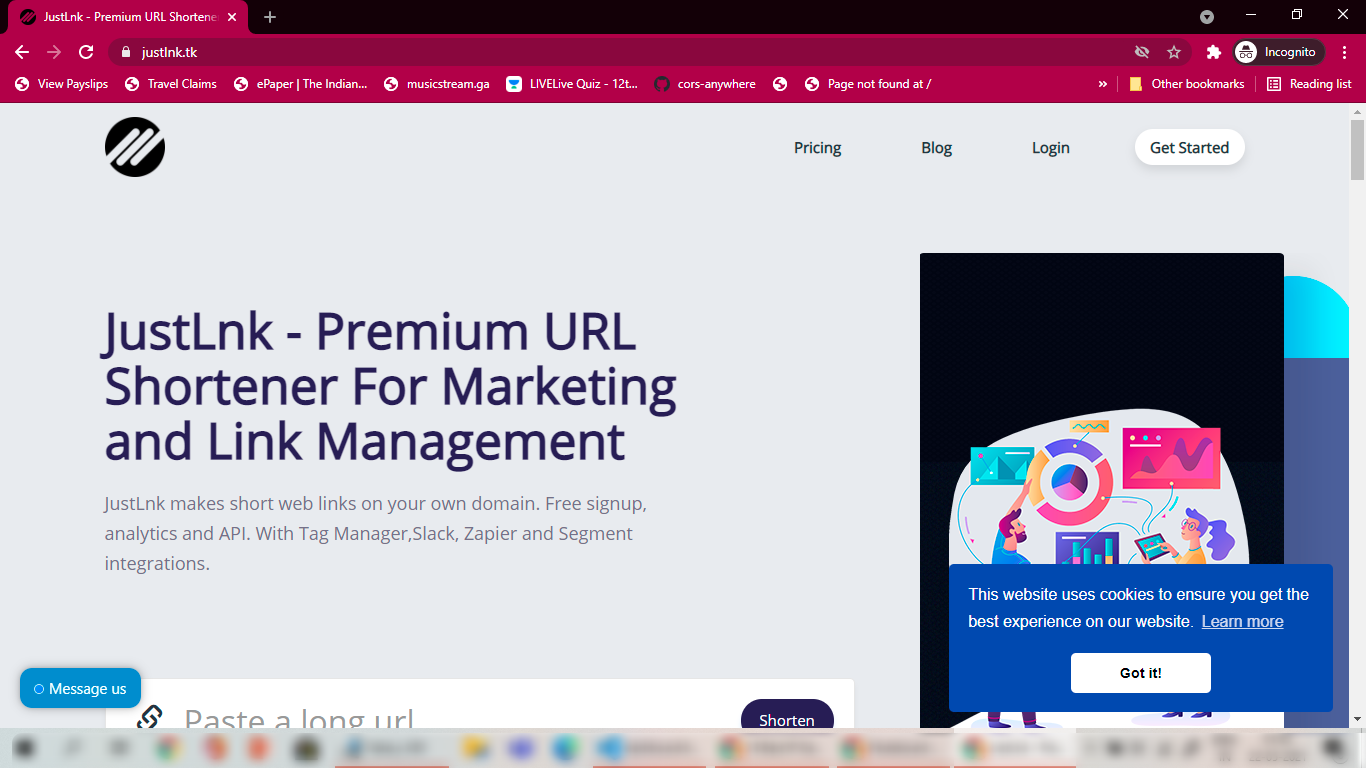
Task: Bookmark this page with the star icon
Action: [1174, 52]
